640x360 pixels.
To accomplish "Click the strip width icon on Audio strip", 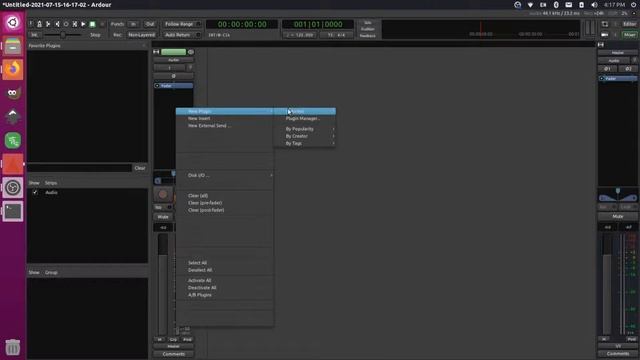I will coord(156,52).
